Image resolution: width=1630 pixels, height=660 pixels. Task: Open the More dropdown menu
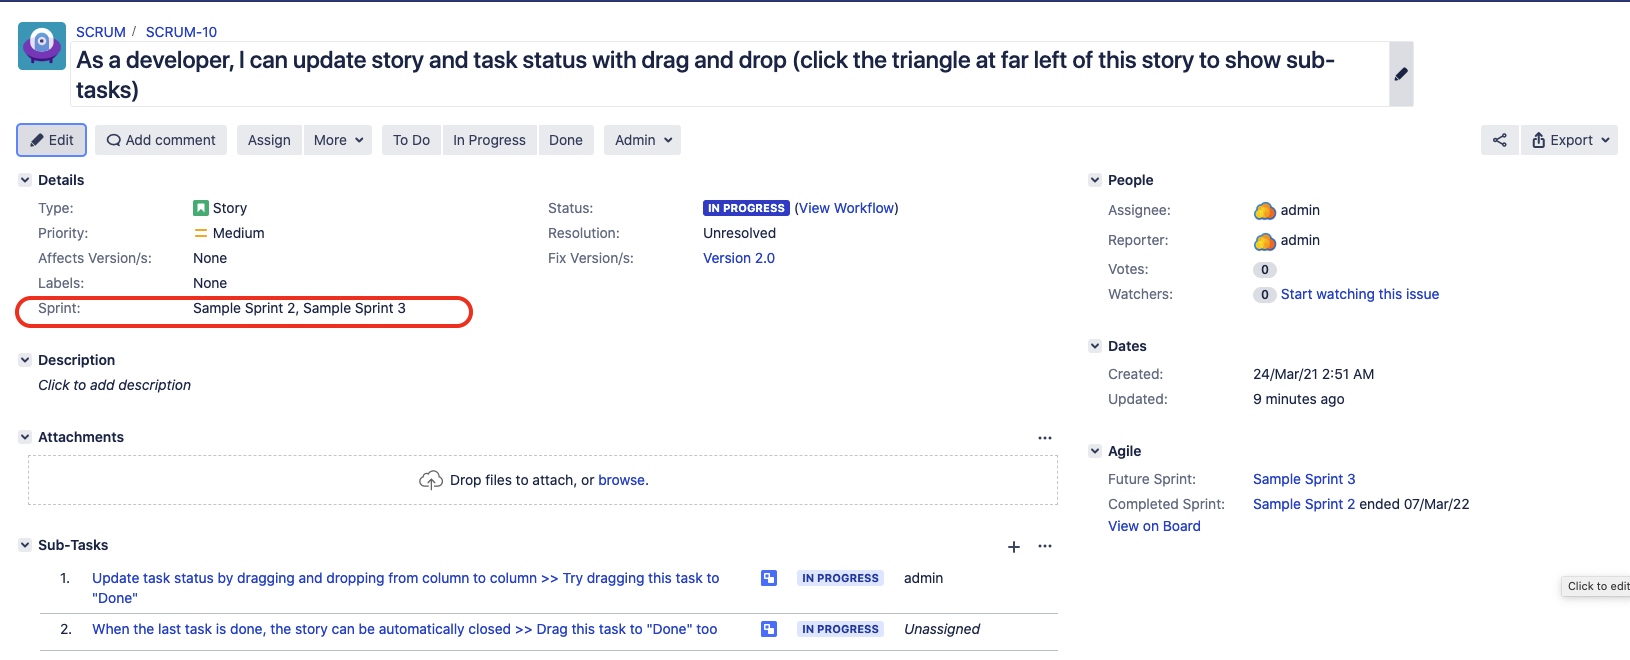coord(339,140)
